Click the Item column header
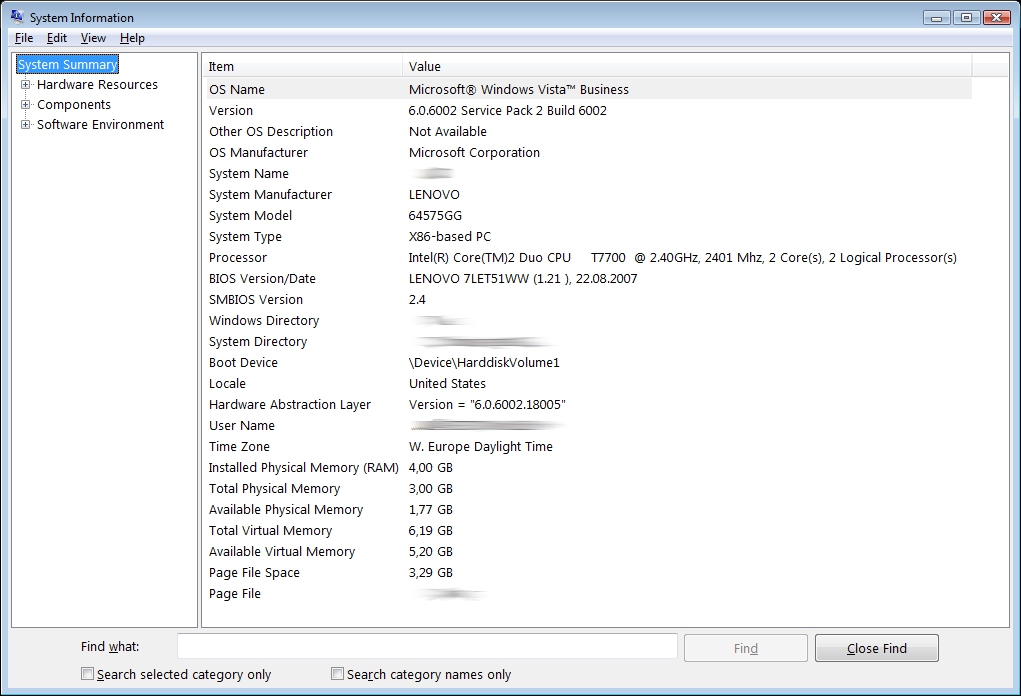Image resolution: width=1021 pixels, height=696 pixels. [x=302, y=66]
